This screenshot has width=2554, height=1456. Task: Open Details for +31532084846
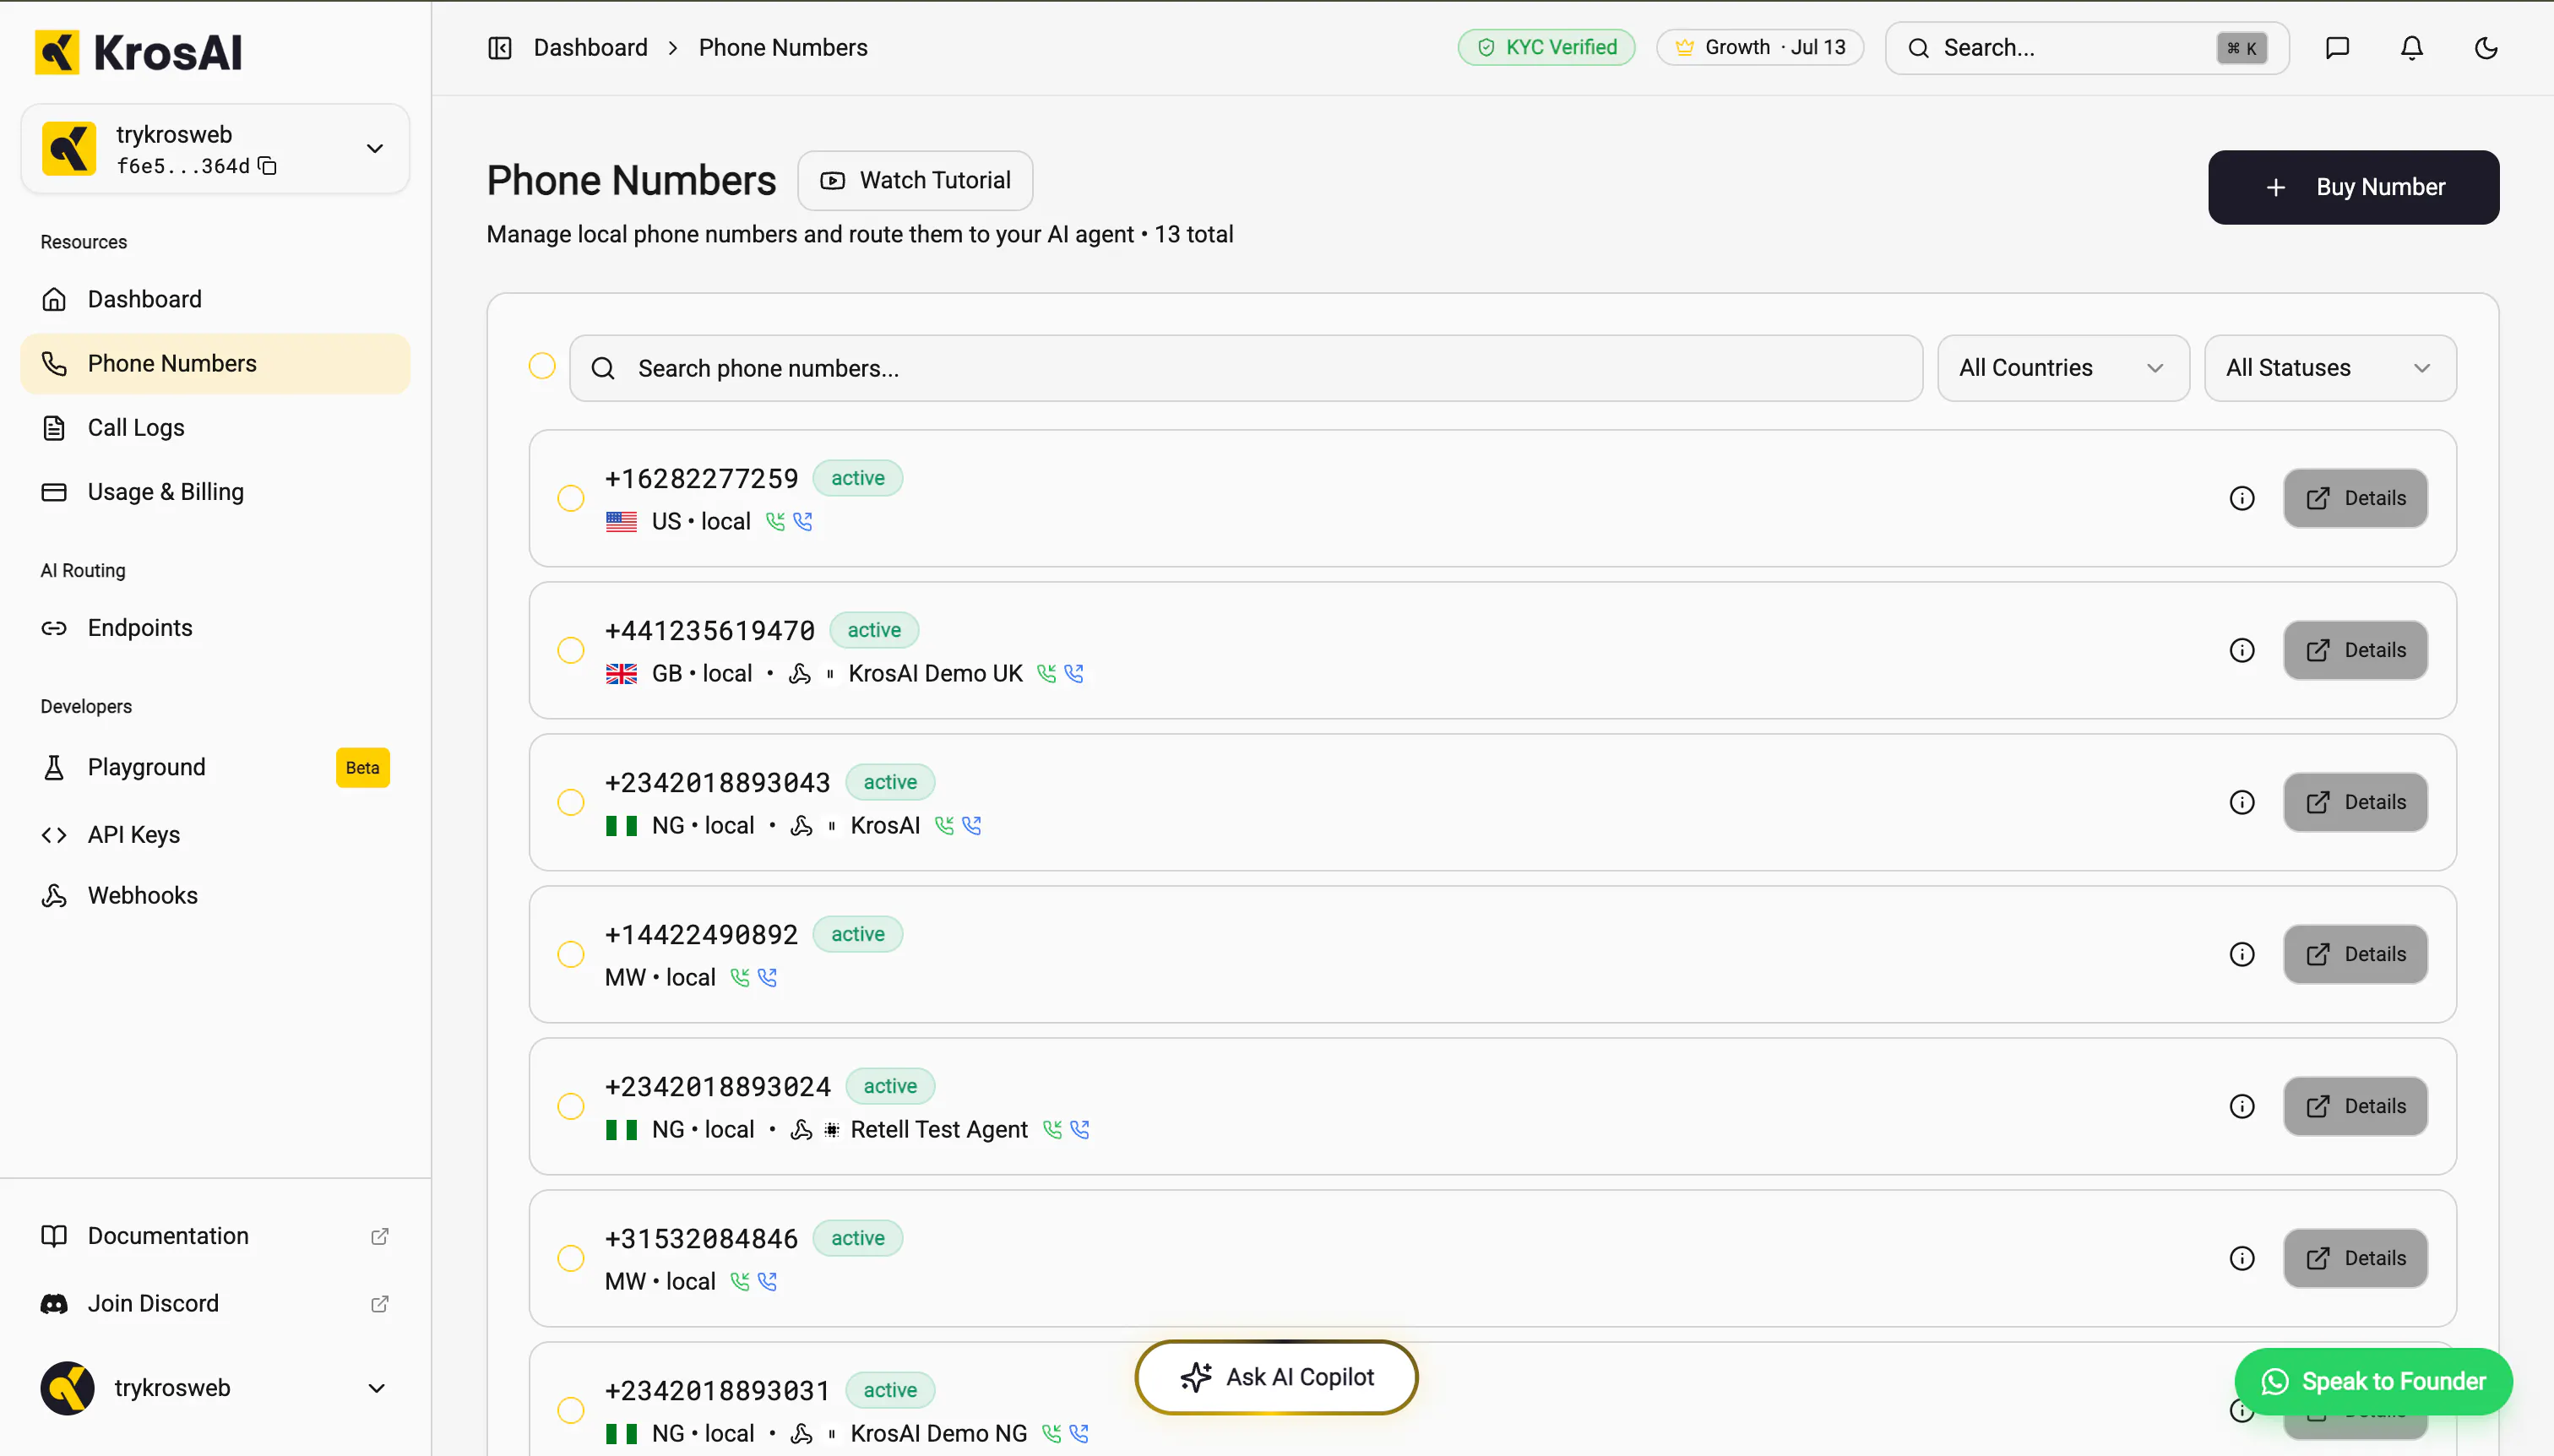point(2355,1258)
